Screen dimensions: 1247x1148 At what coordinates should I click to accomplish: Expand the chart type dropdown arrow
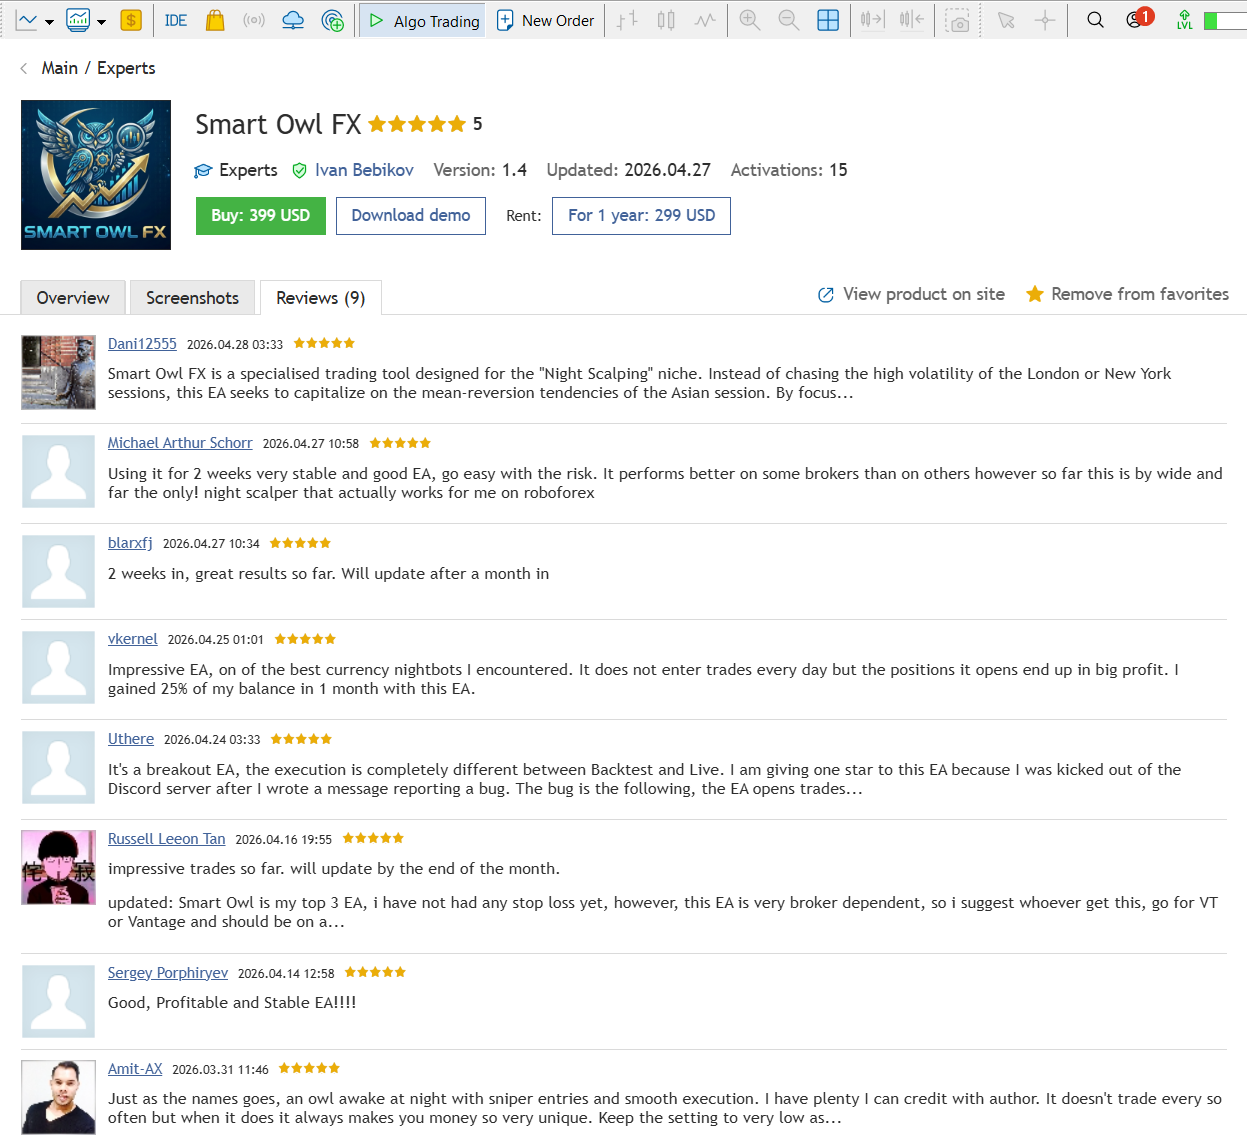[x=49, y=21]
